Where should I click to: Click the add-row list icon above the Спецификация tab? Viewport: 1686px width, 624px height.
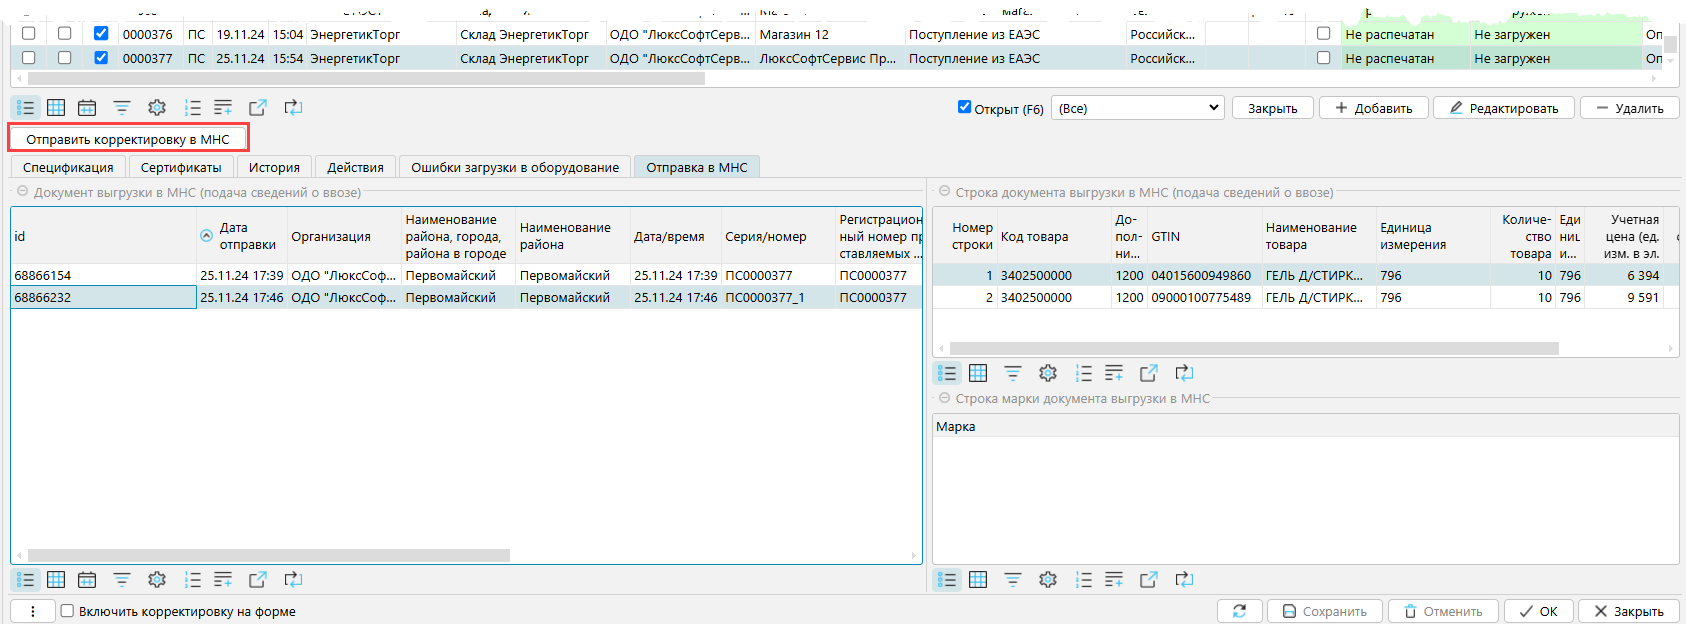pos(223,108)
